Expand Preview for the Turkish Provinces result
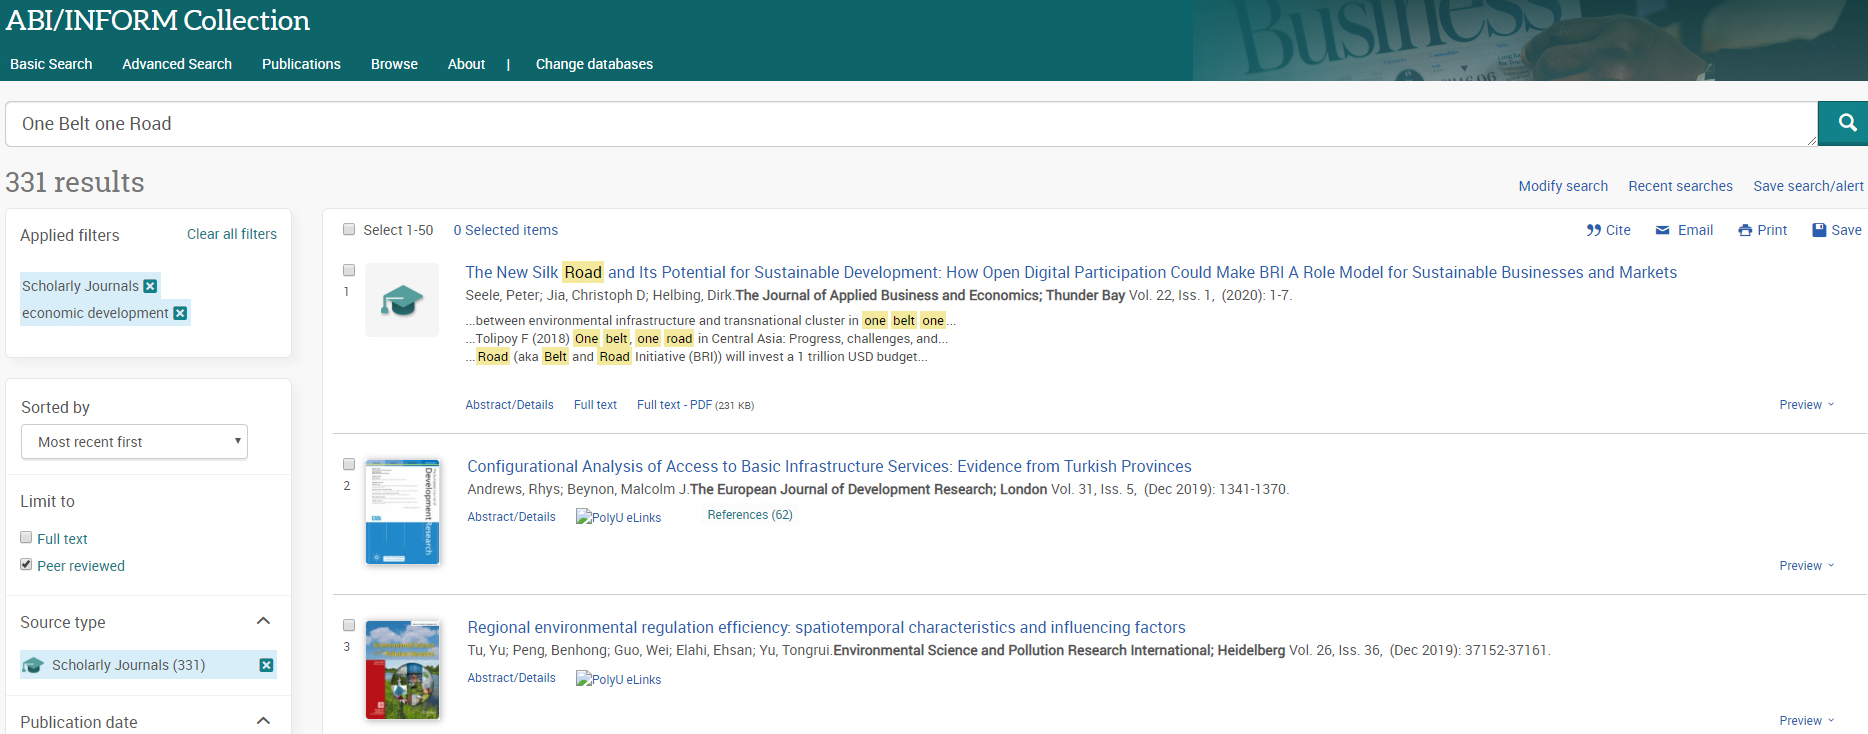 click(1807, 566)
